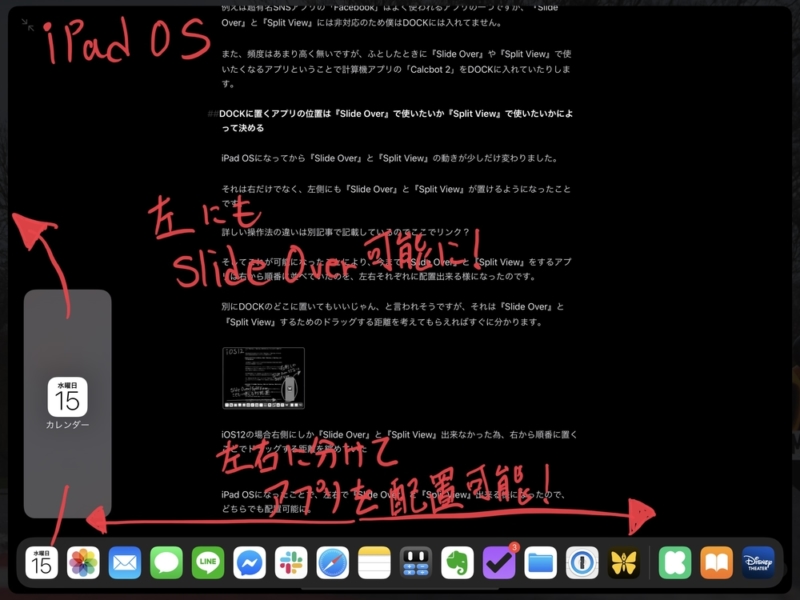The image size is (800, 600).
Task: Open the Calendar app in the dock
Action: pyautogui.click(x=41, y=563)
